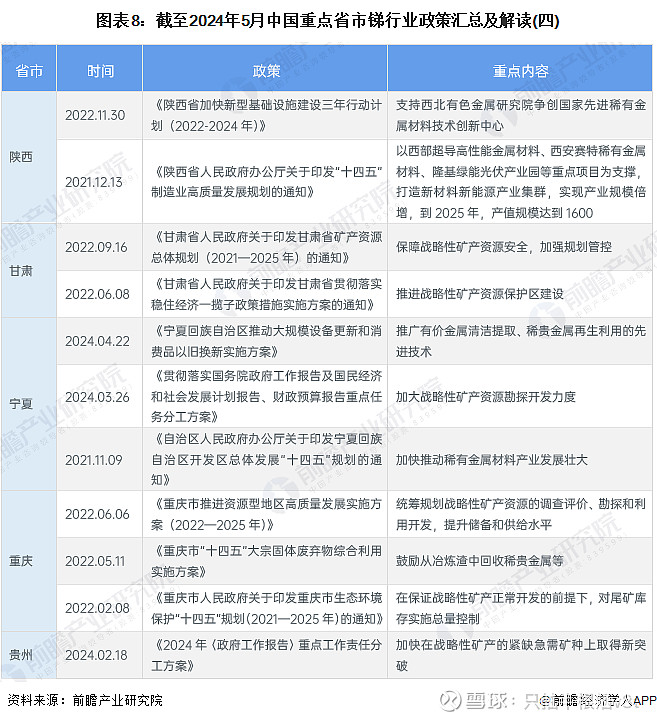Click the date 2022.11.30

coord(95,115)
